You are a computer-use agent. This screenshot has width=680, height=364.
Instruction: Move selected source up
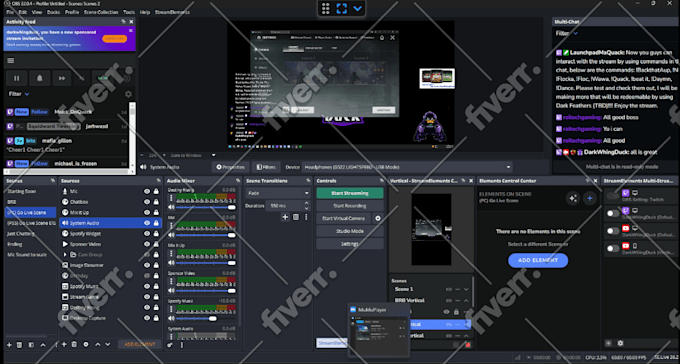98,344
